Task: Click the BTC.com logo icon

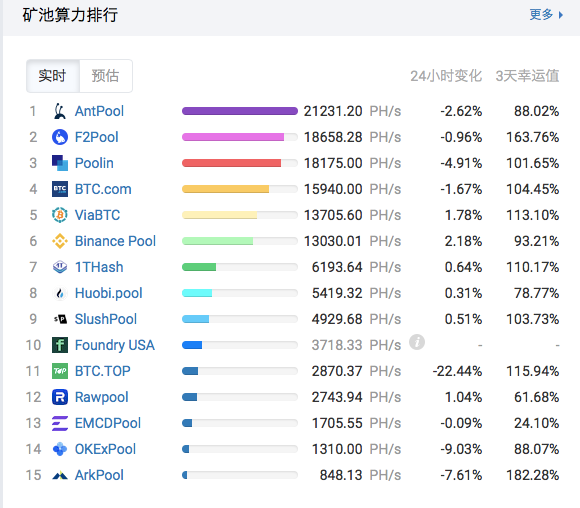Action: 60,189
